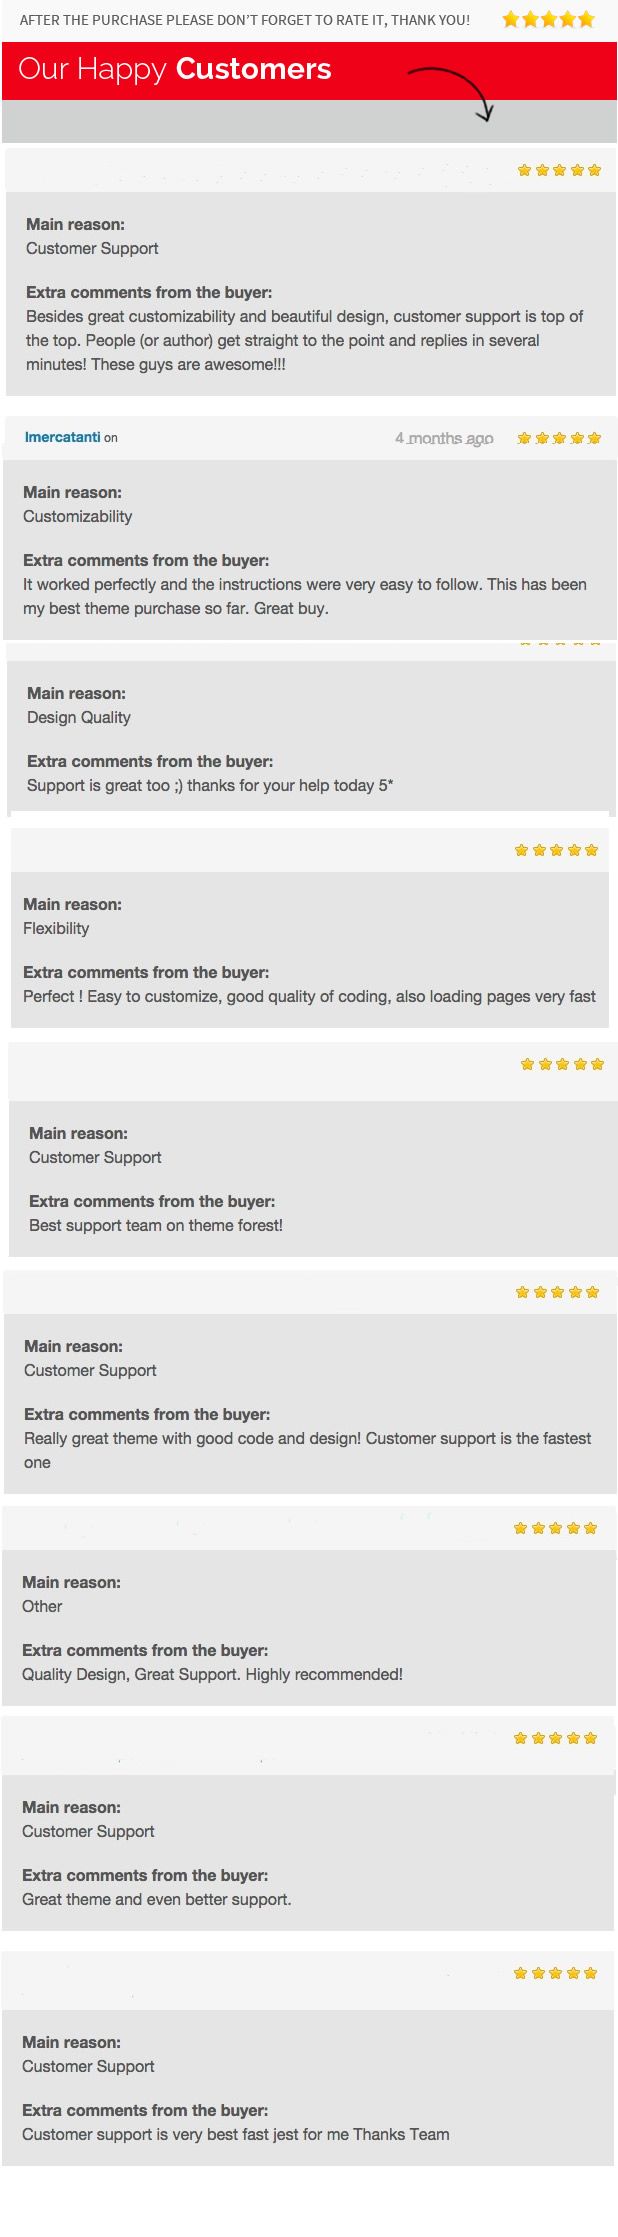The image size is (618, 2237).
Task: Click the "Customizability" main reason text
Action: click(x=78, y=516)
